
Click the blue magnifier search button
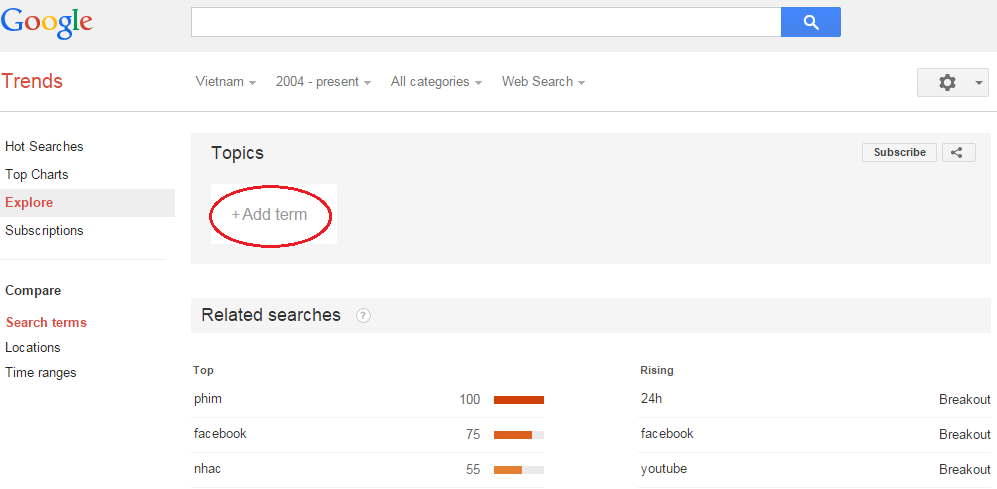pyautogui.click(x=811, y=22)
